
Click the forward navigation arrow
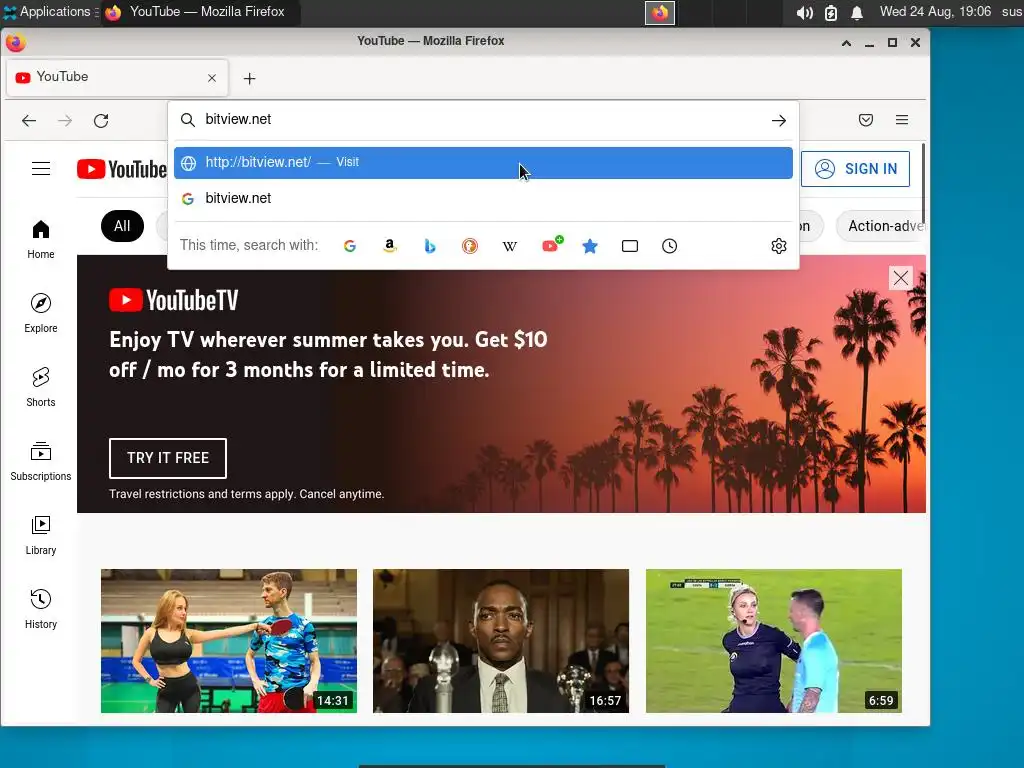[x=65, y=121]
